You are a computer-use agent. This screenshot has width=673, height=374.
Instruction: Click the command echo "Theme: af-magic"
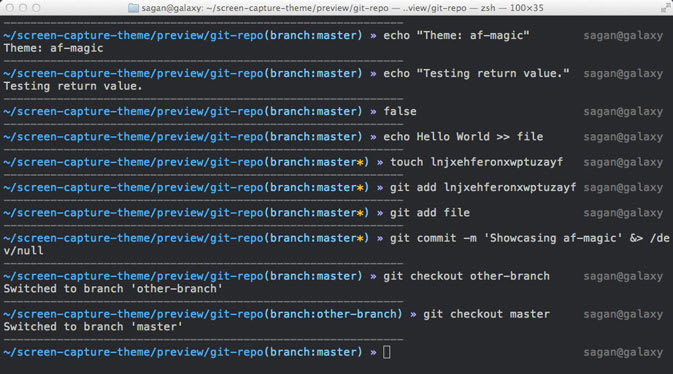456,35
